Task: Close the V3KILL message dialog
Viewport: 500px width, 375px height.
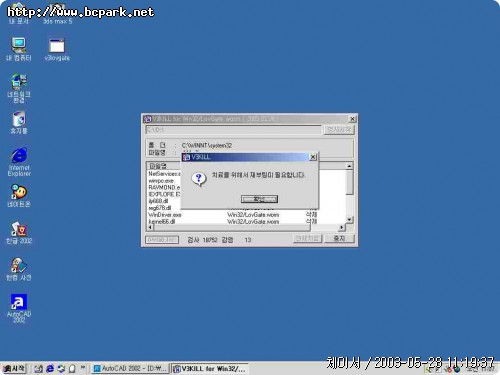Action: point(313,157)
